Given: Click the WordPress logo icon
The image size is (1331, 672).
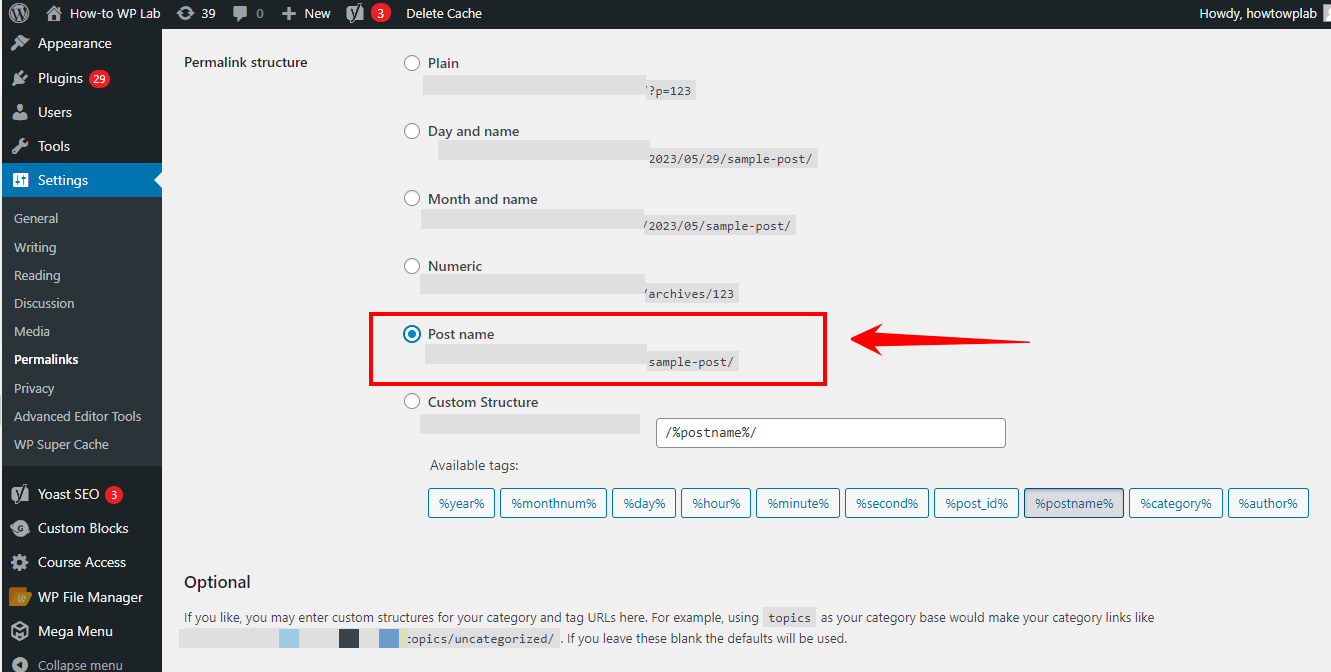Looking at the screenshot, I should coord(20,14).
